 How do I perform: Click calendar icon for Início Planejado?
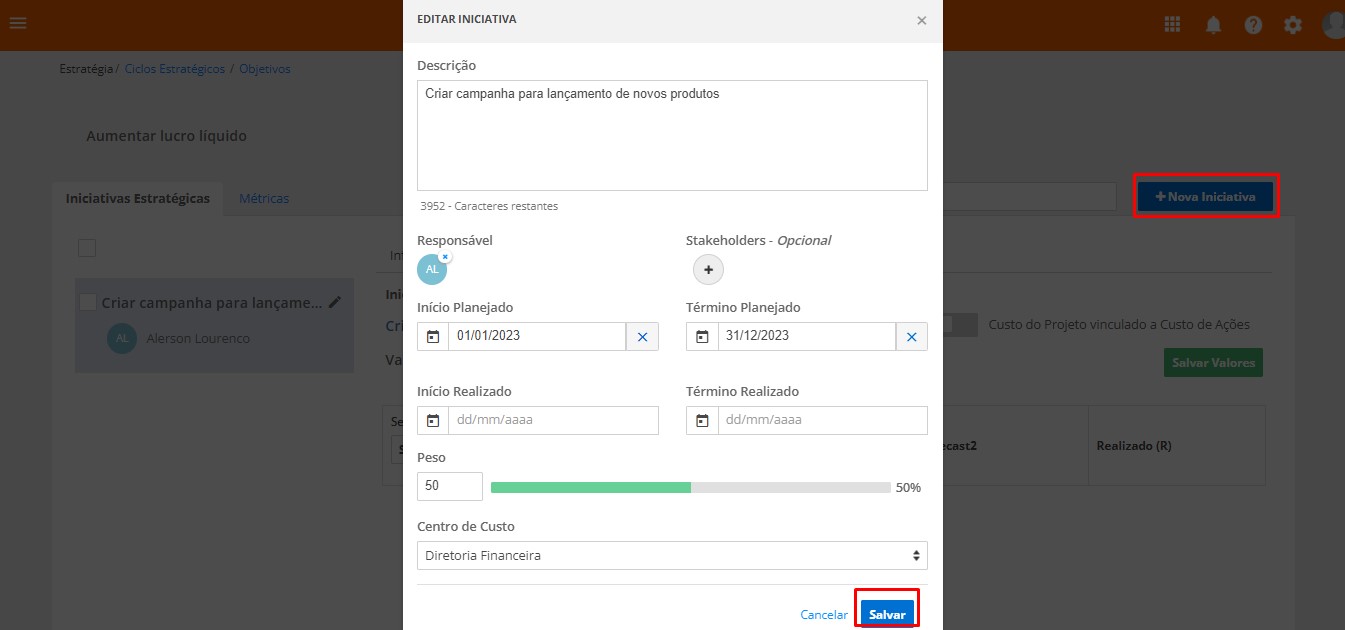(433, 337)
